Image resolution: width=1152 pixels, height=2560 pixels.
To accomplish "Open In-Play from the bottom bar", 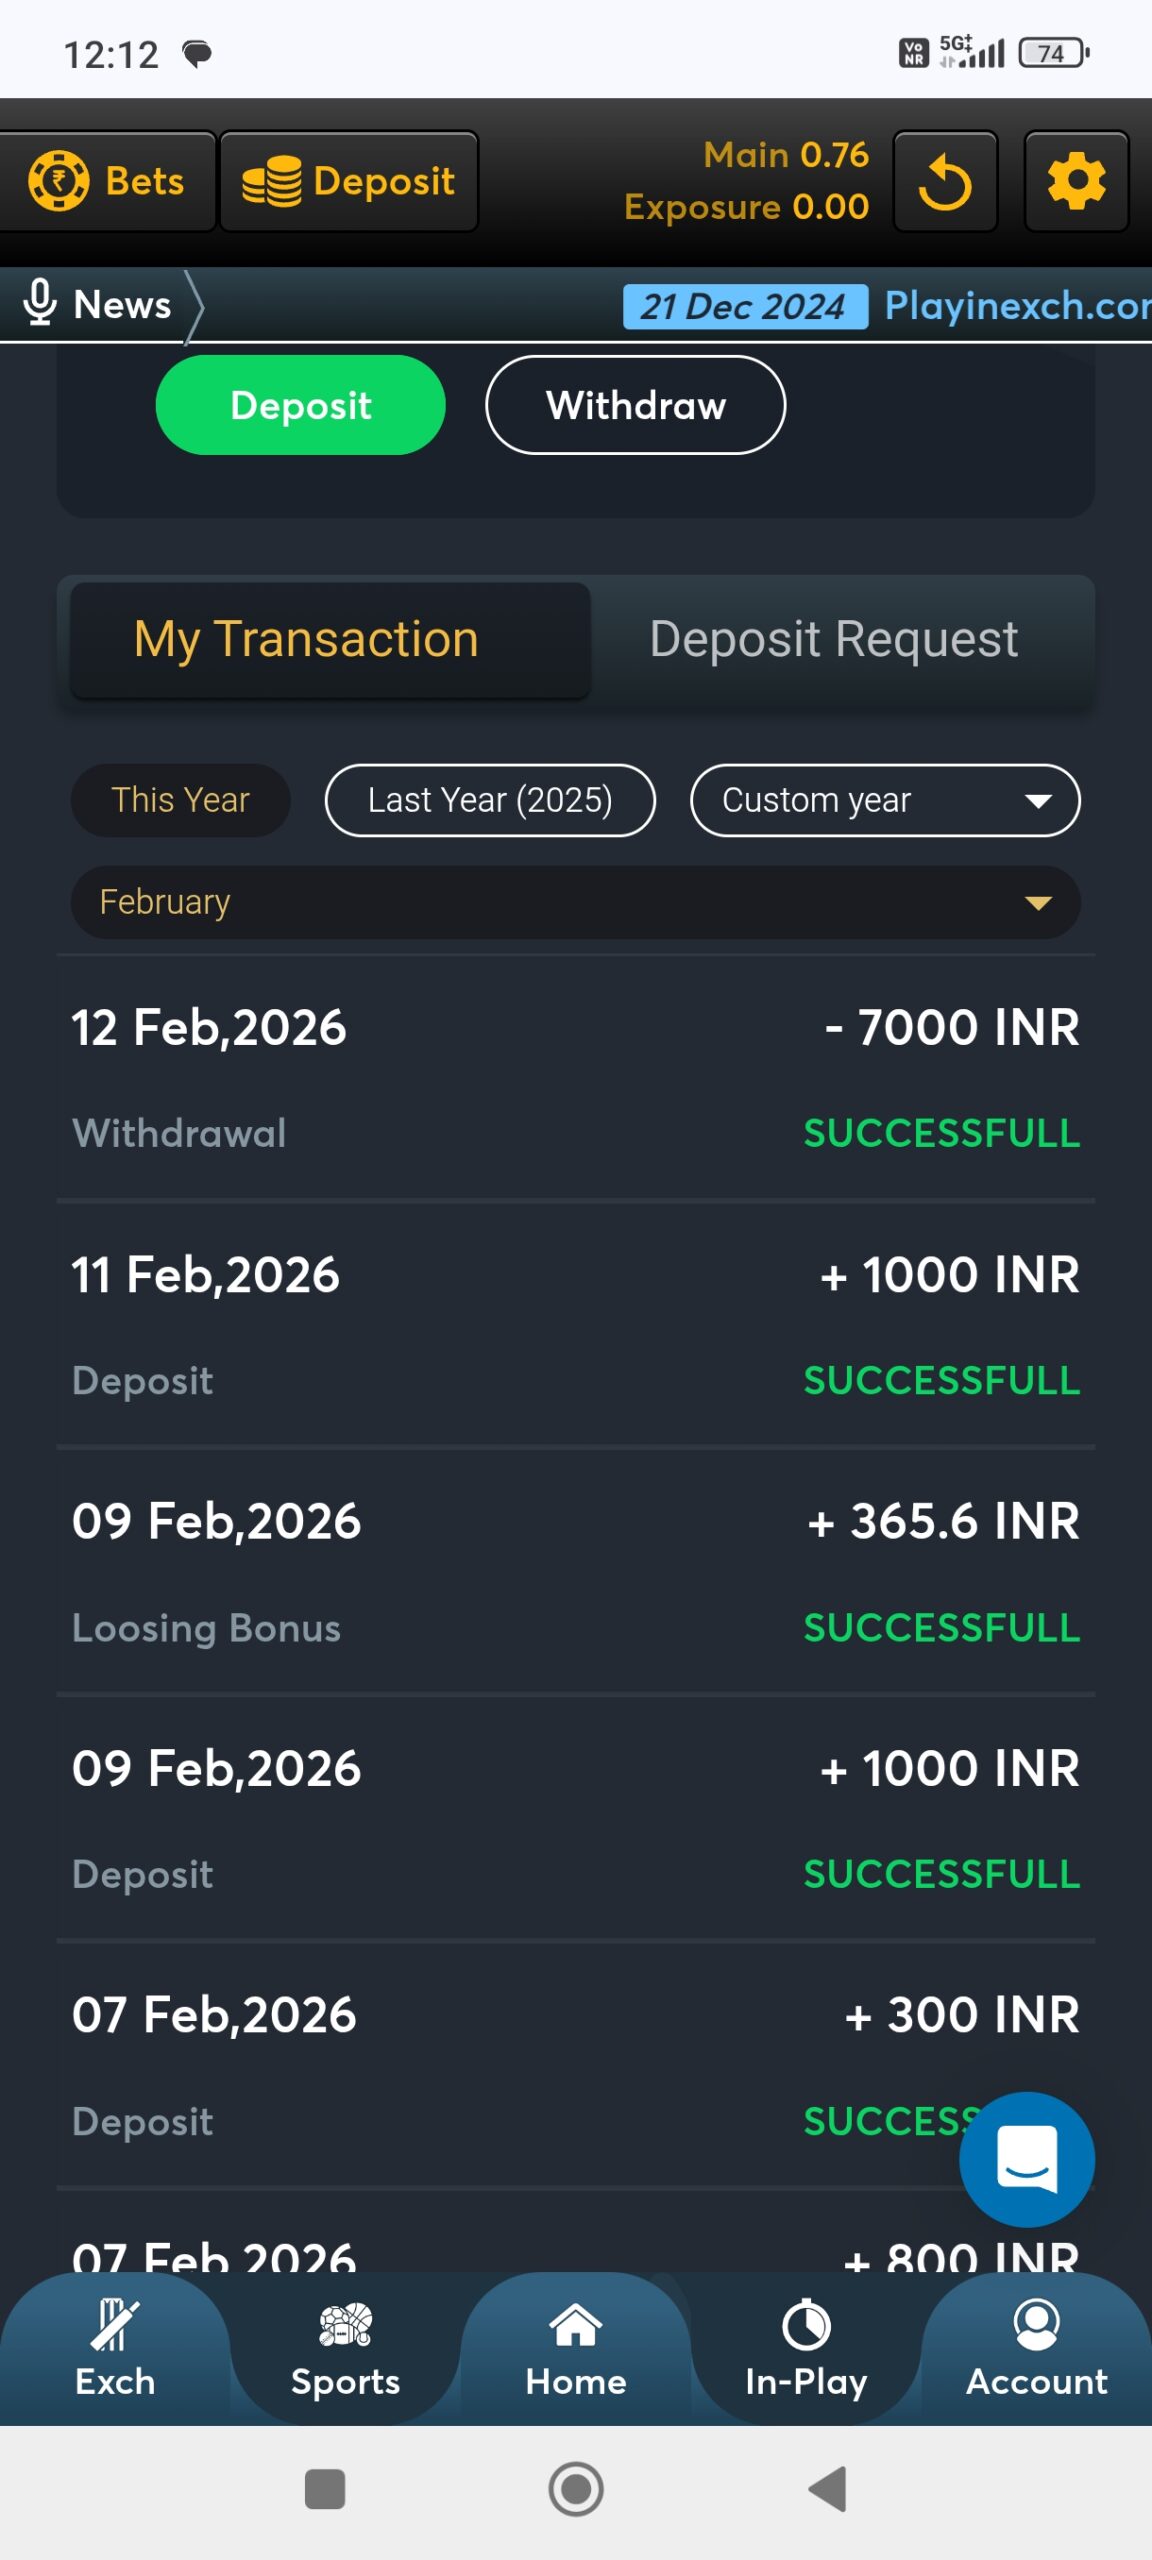I will (x=806, y=2325).
